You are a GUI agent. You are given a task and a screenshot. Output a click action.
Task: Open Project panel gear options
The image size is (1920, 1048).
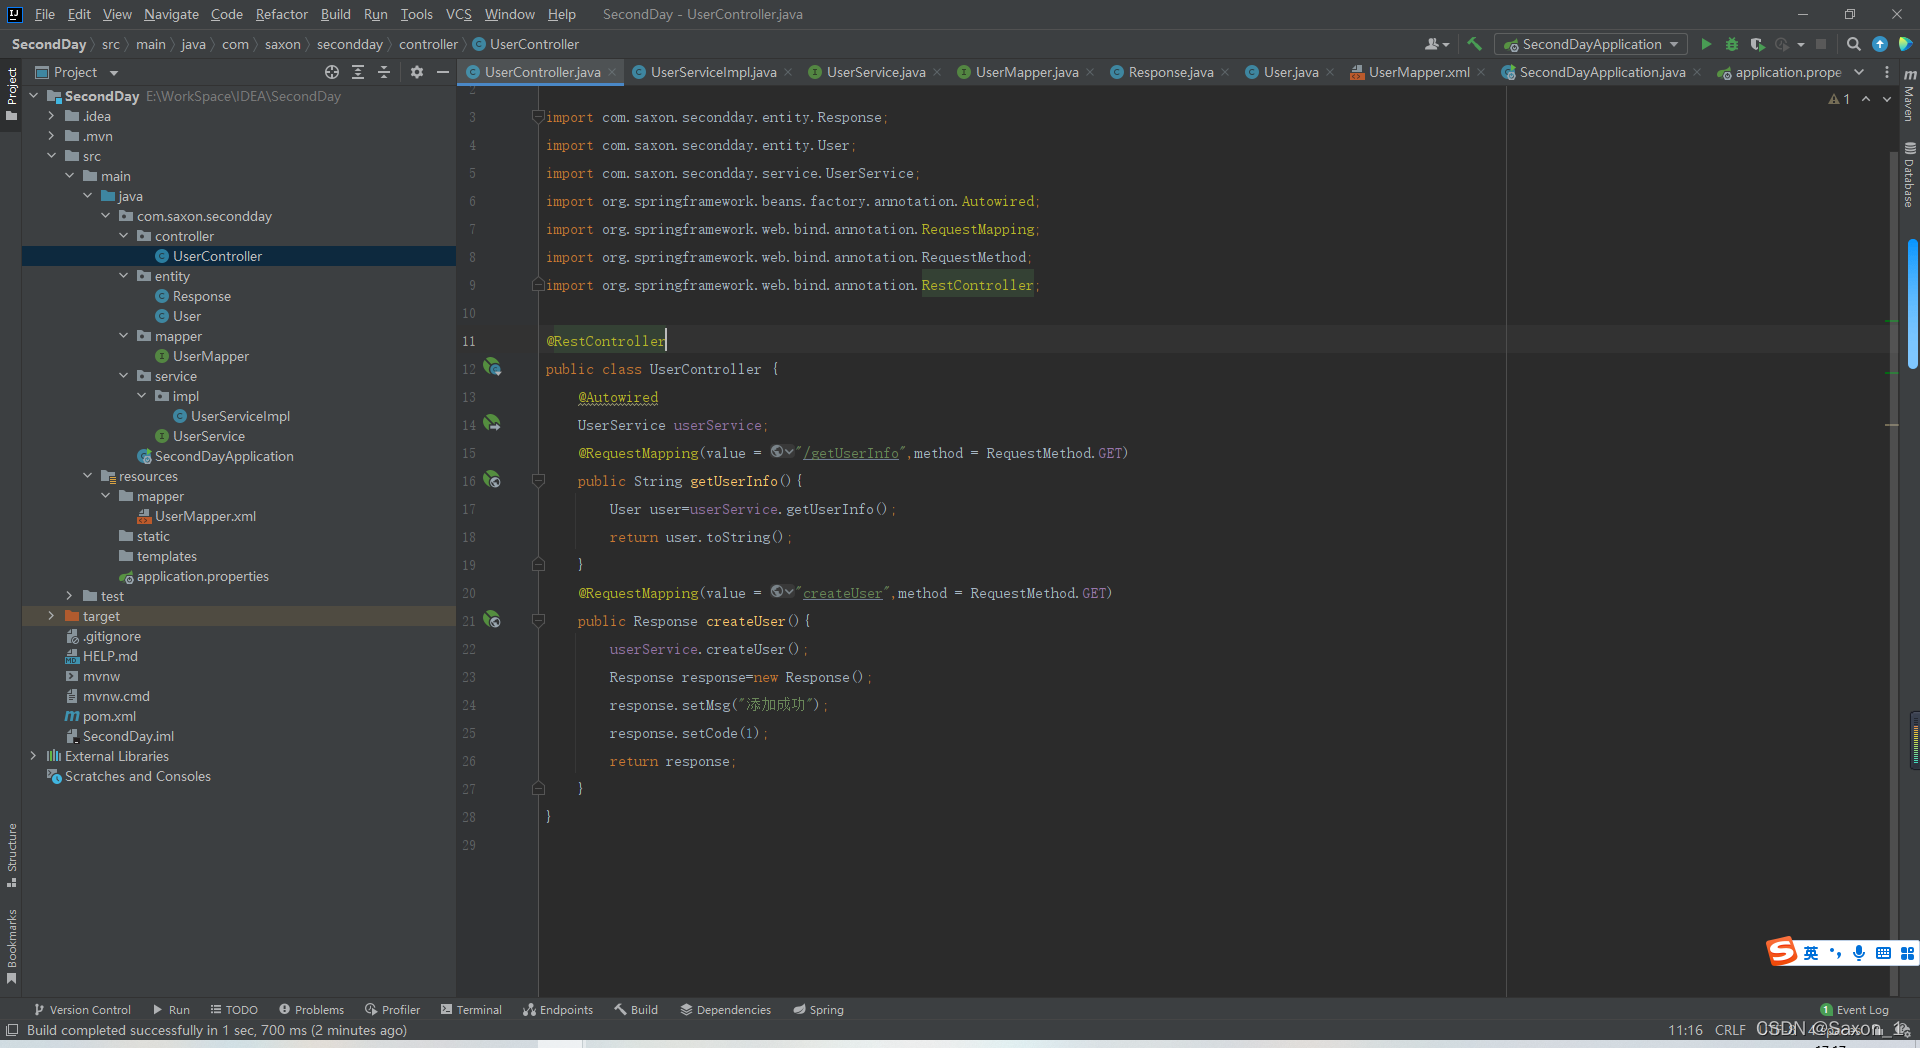pyautogui.click(x=417, y=72)
